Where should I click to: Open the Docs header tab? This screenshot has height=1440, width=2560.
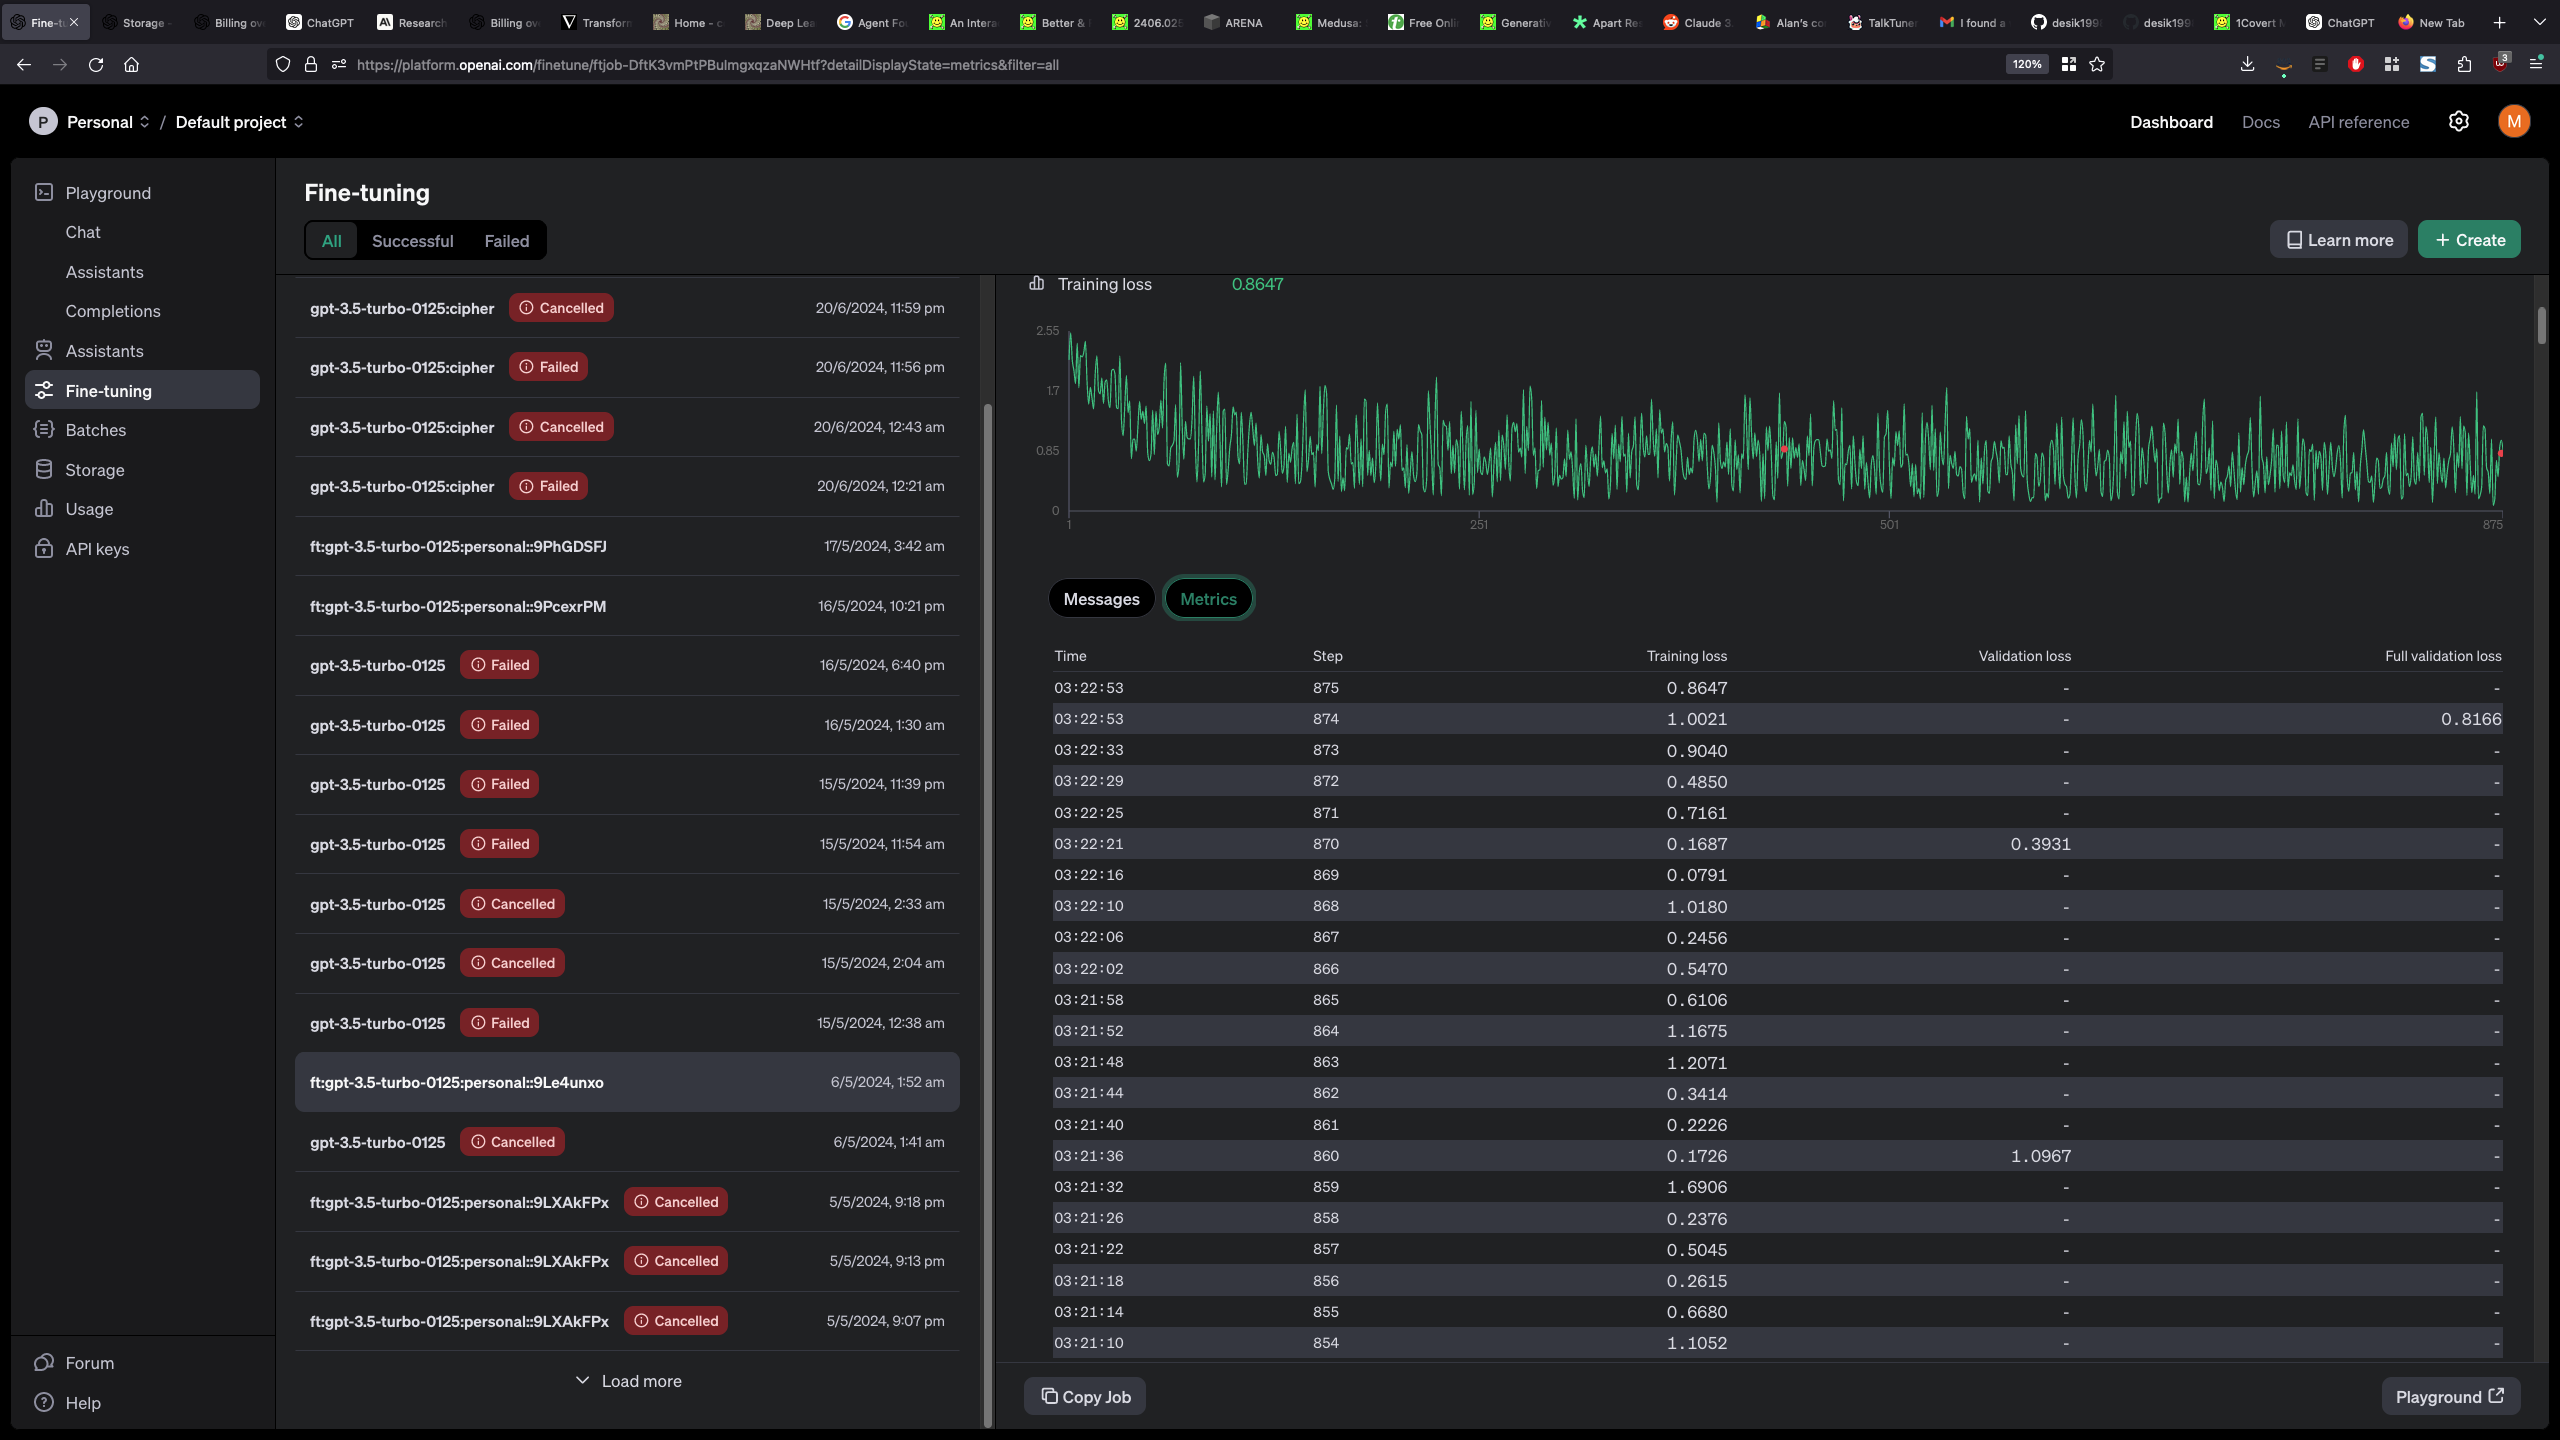(x=2260, y=122)
